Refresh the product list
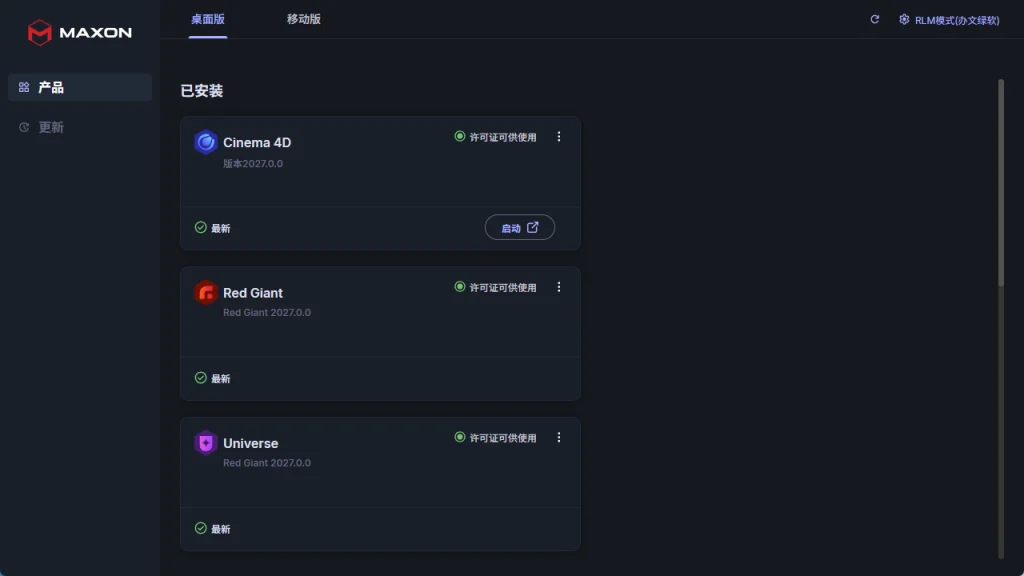 [x=874, y=20]
